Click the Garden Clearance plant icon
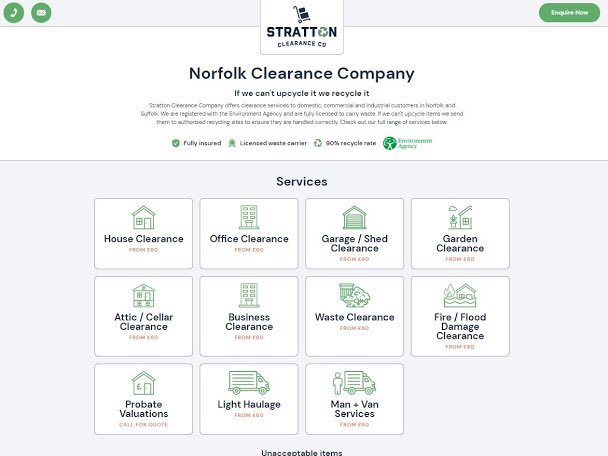 click(x=460, y=218)
